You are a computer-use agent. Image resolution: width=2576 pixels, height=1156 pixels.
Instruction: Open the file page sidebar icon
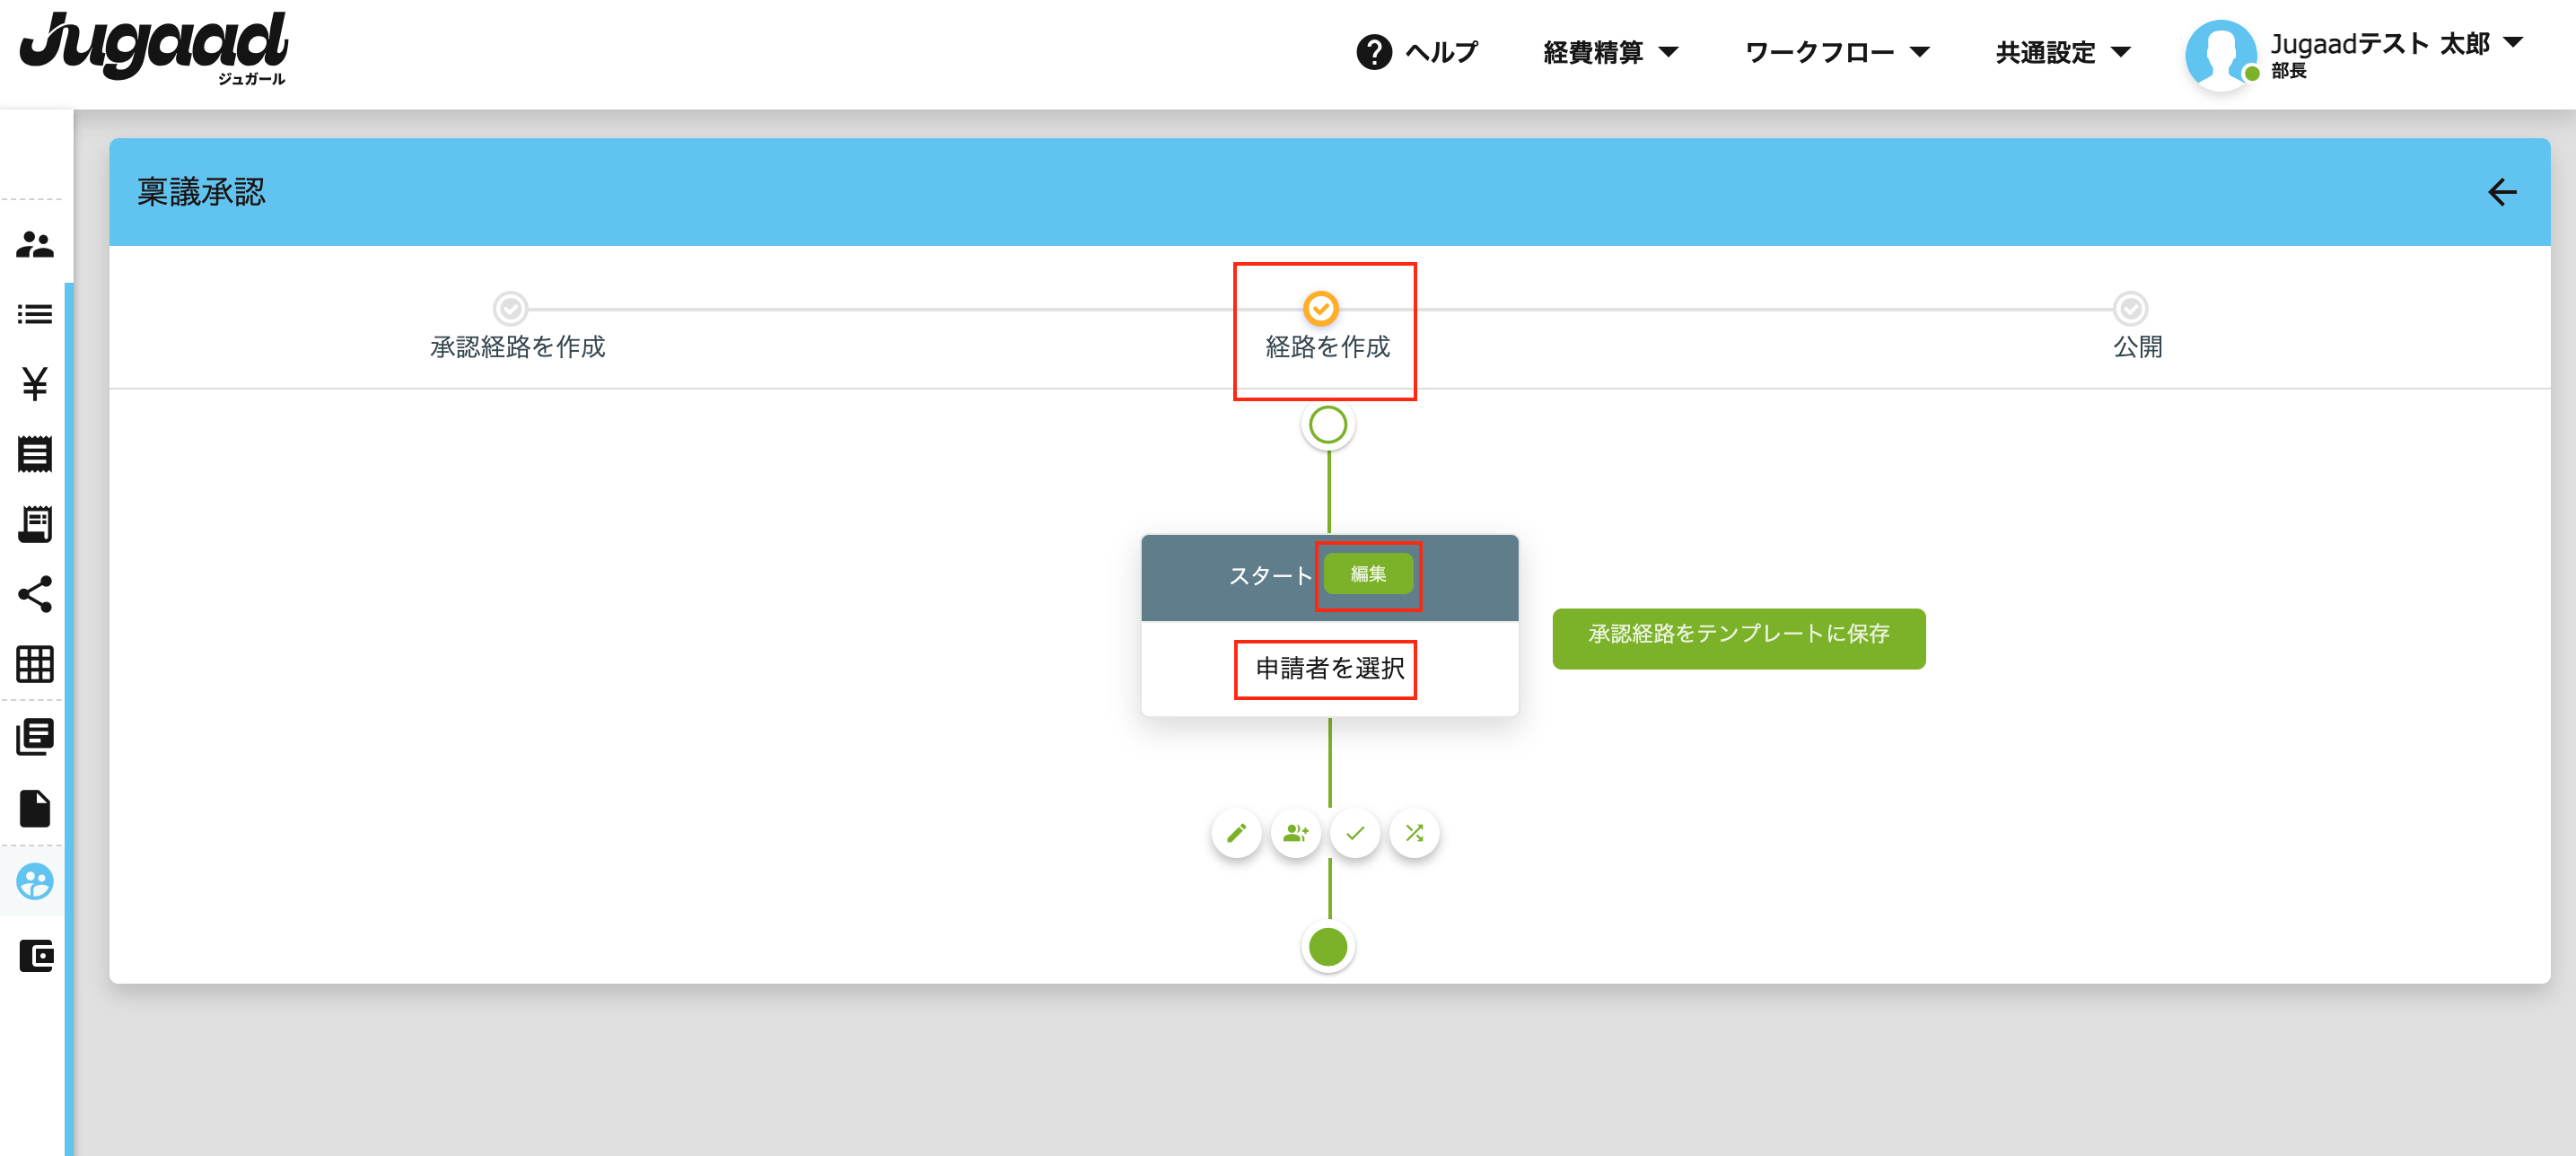pos(35,808)
